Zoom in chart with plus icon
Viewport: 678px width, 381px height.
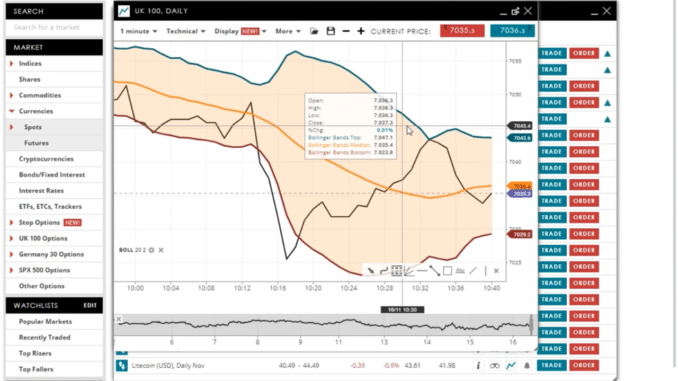click(361, 31)
